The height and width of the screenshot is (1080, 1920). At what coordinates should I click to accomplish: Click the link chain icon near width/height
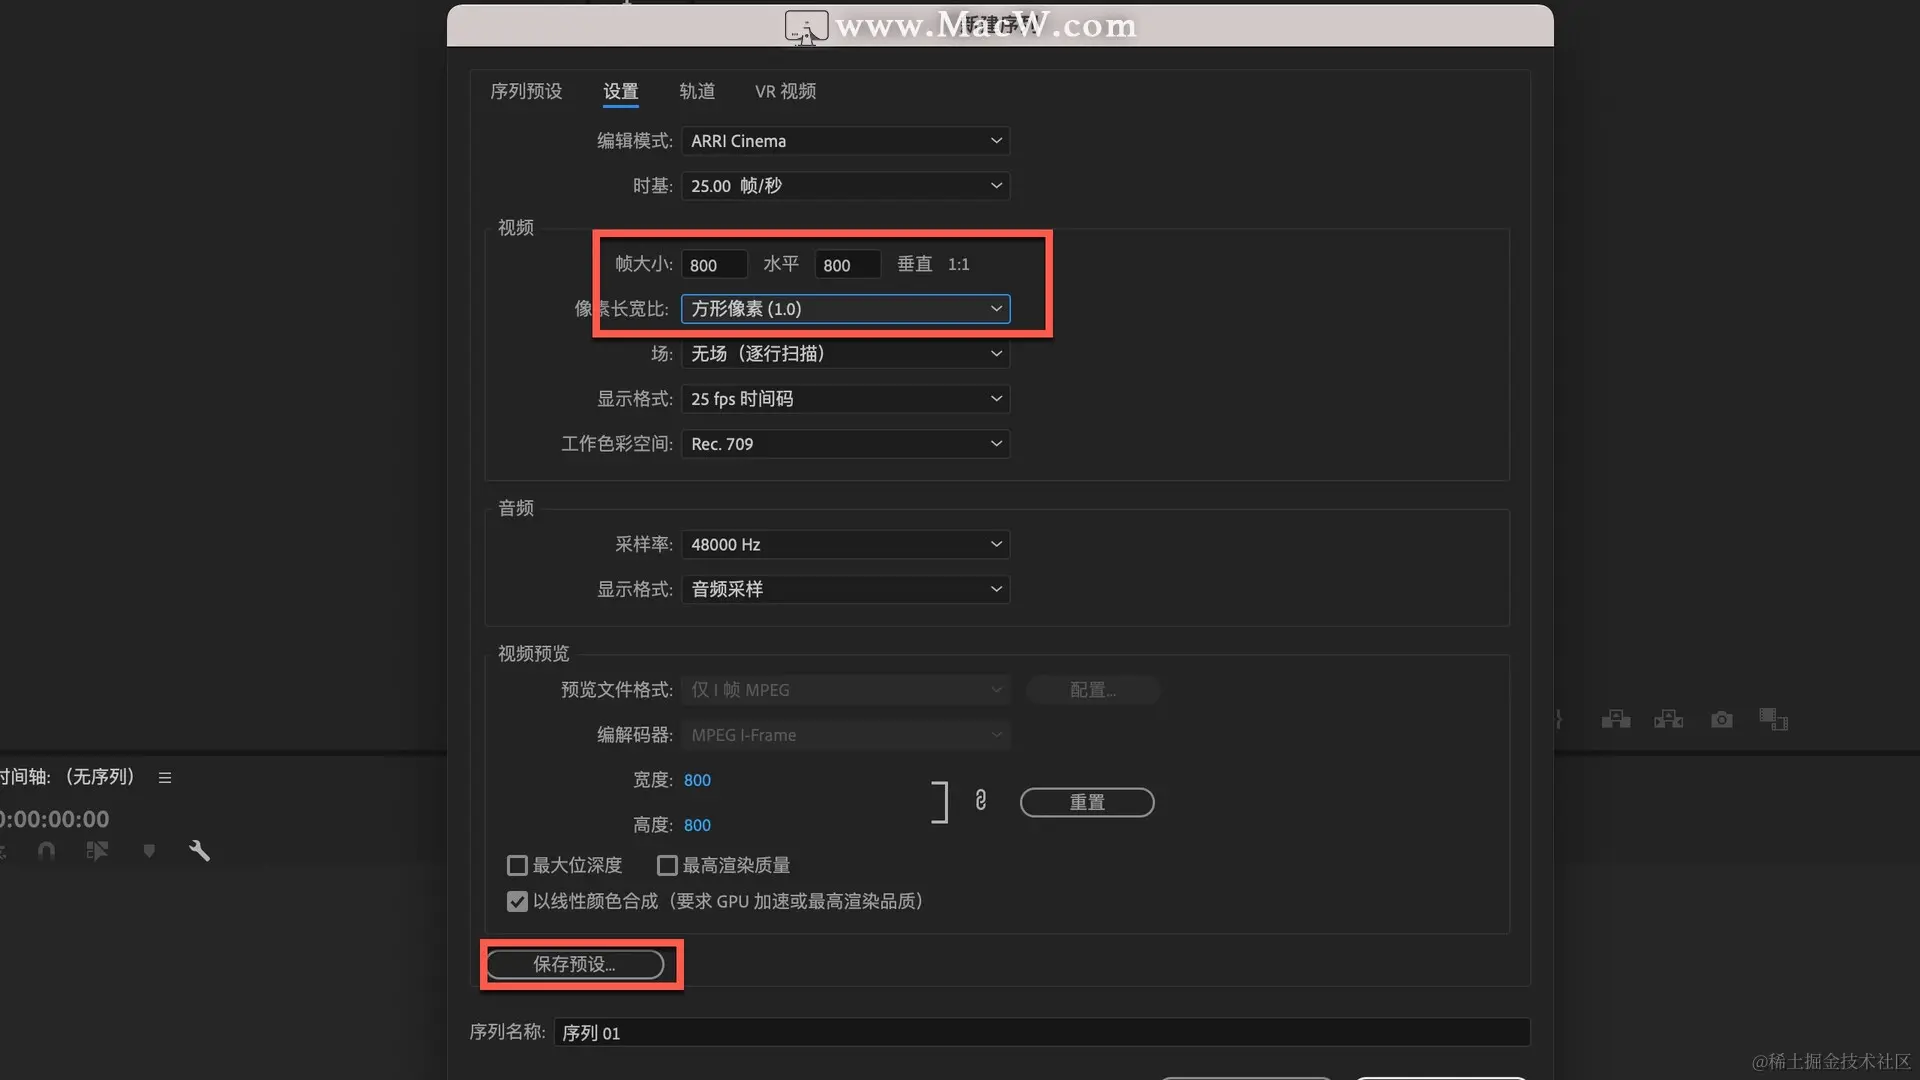(x=980, y=800)
